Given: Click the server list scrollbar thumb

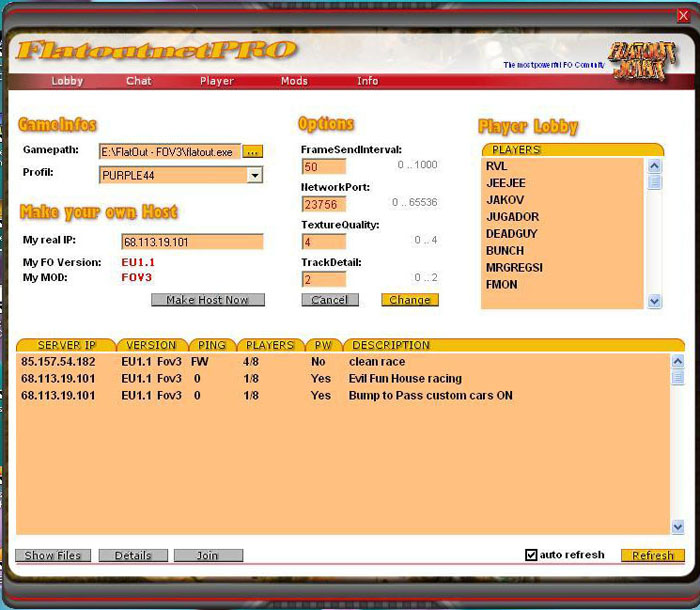Looking at the screenshot, I should click(678, 377).
